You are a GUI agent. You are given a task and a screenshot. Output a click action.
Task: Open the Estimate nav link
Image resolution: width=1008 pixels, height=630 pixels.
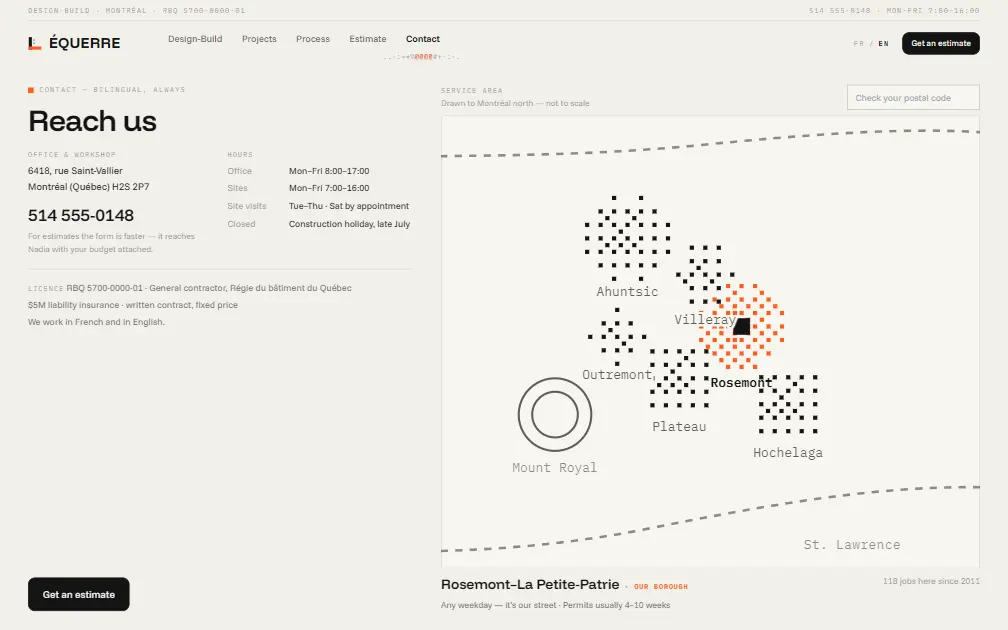368,39
